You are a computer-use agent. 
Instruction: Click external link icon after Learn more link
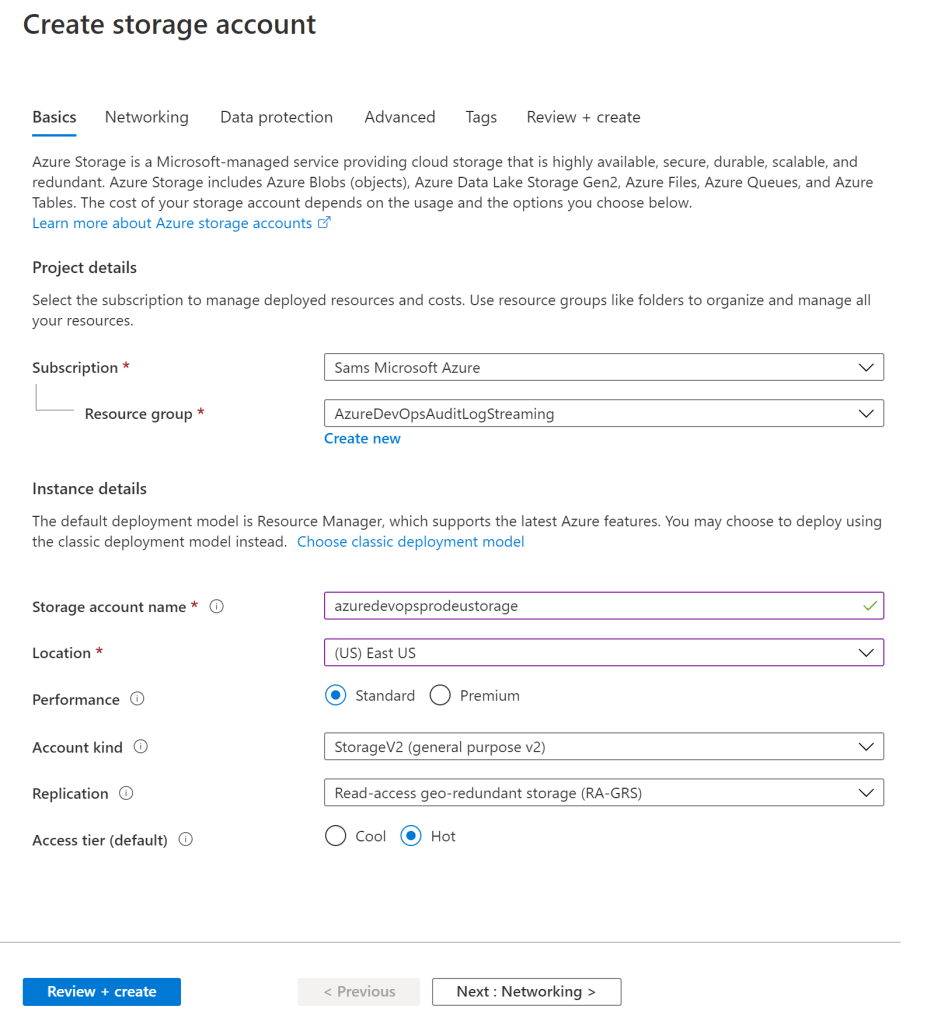(x=324, y=223)
